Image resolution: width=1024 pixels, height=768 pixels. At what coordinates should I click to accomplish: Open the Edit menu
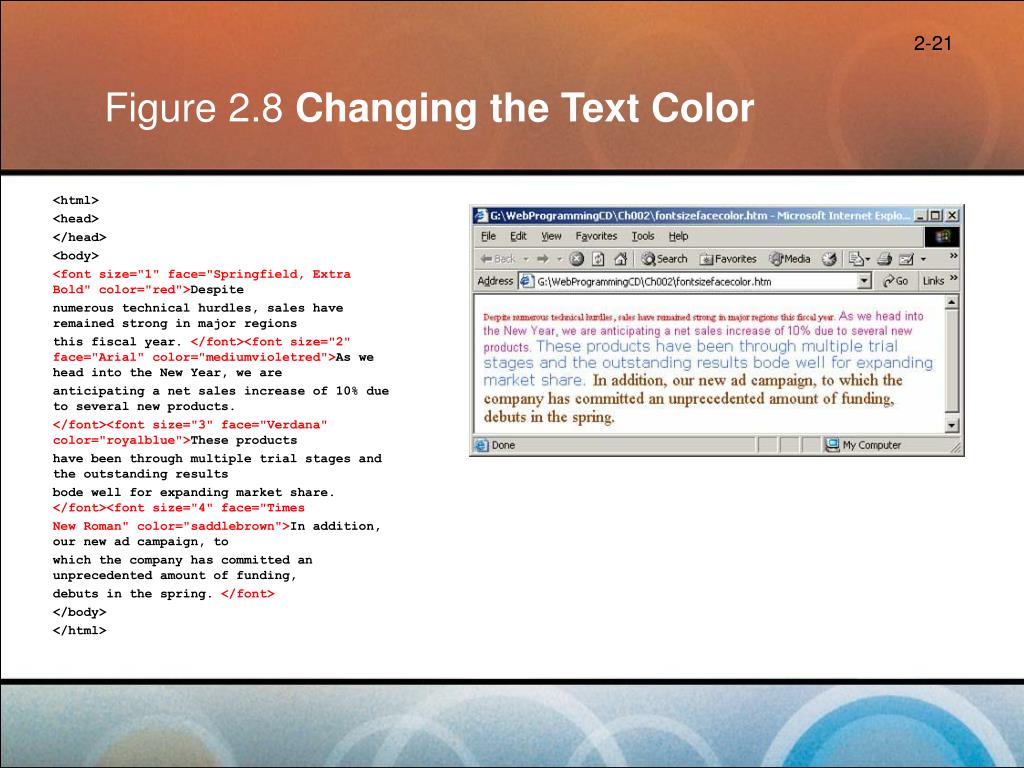coord(519,236)
